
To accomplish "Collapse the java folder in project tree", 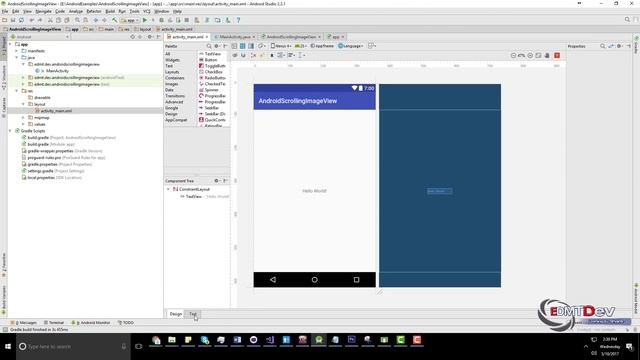I will point(17,58).
